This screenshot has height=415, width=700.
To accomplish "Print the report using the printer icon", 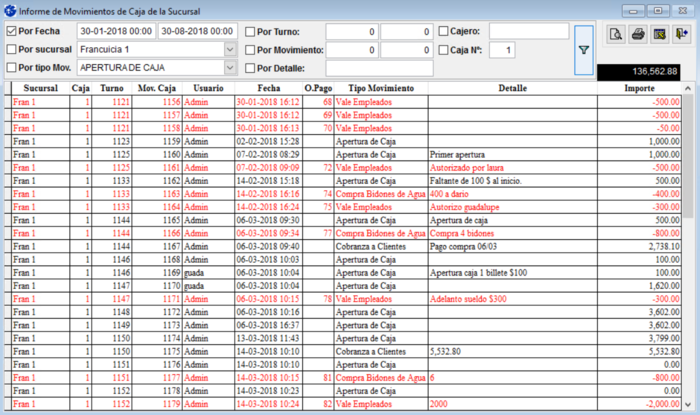I will click(637, 35).
